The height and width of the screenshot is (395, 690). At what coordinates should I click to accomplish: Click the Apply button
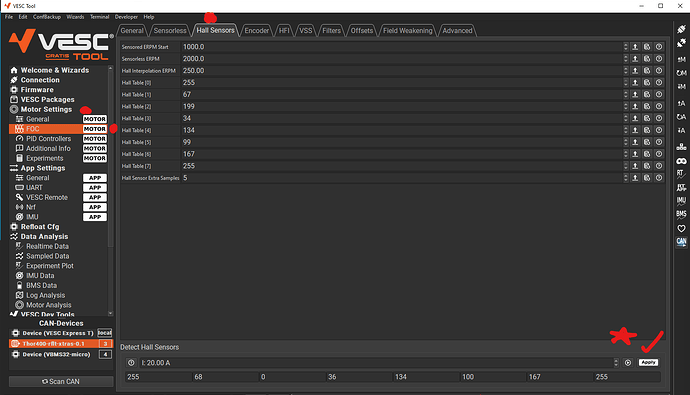649,362
